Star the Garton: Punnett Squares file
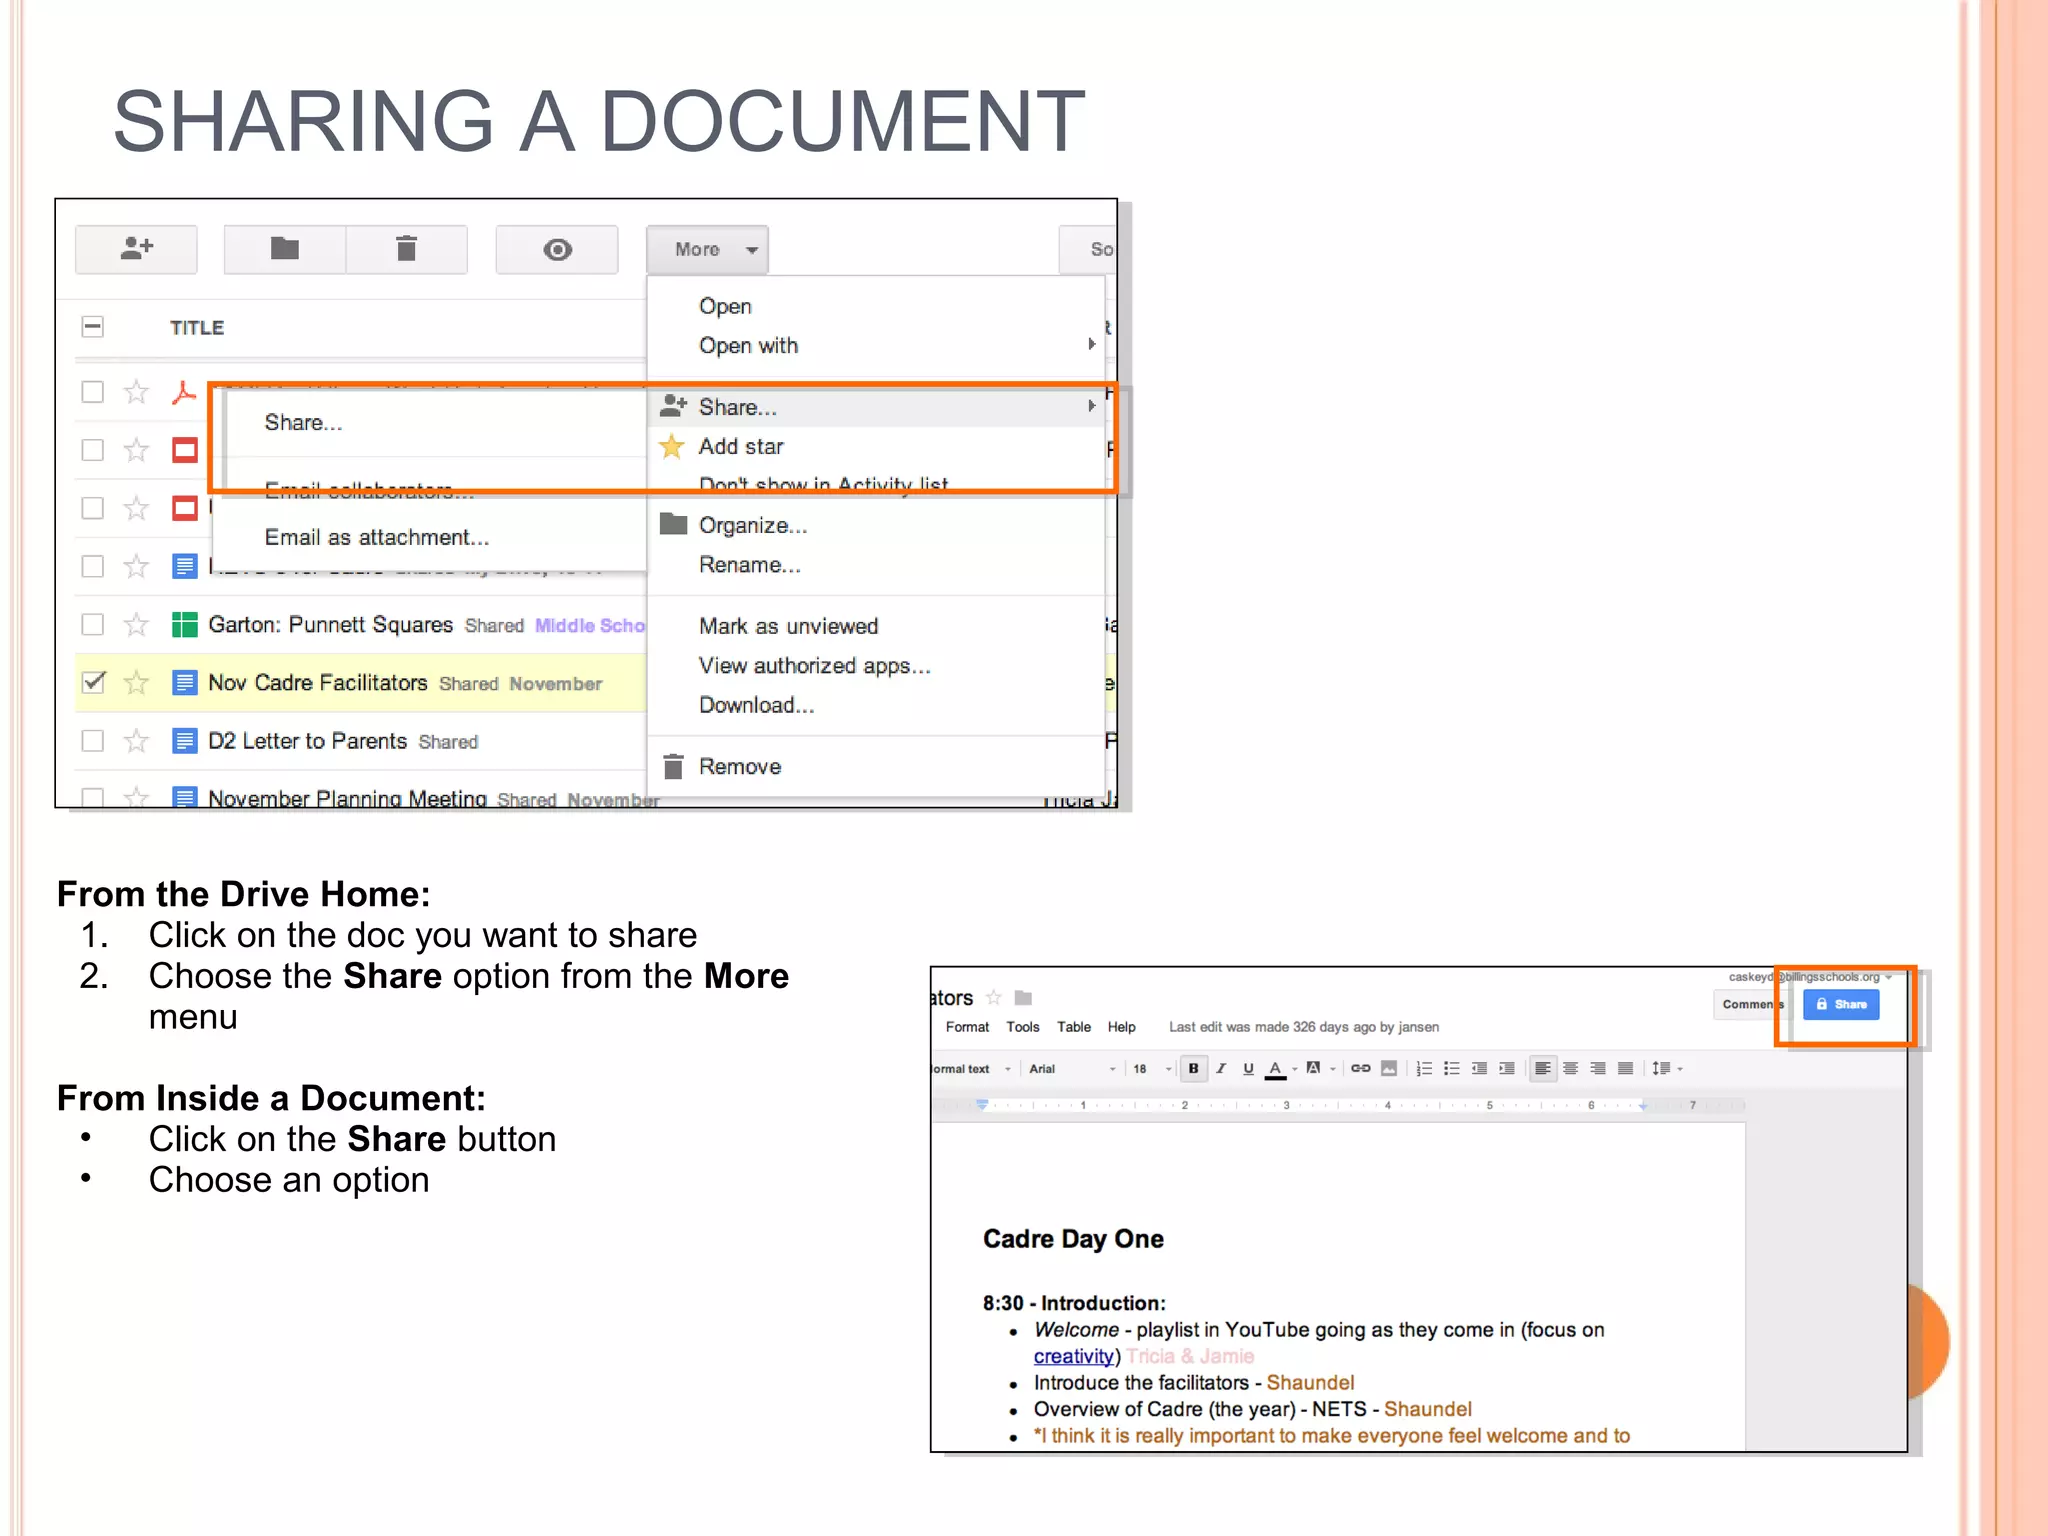This screenshot has height=1536, width=2048. pyautogui.click(x=136, y=625)
